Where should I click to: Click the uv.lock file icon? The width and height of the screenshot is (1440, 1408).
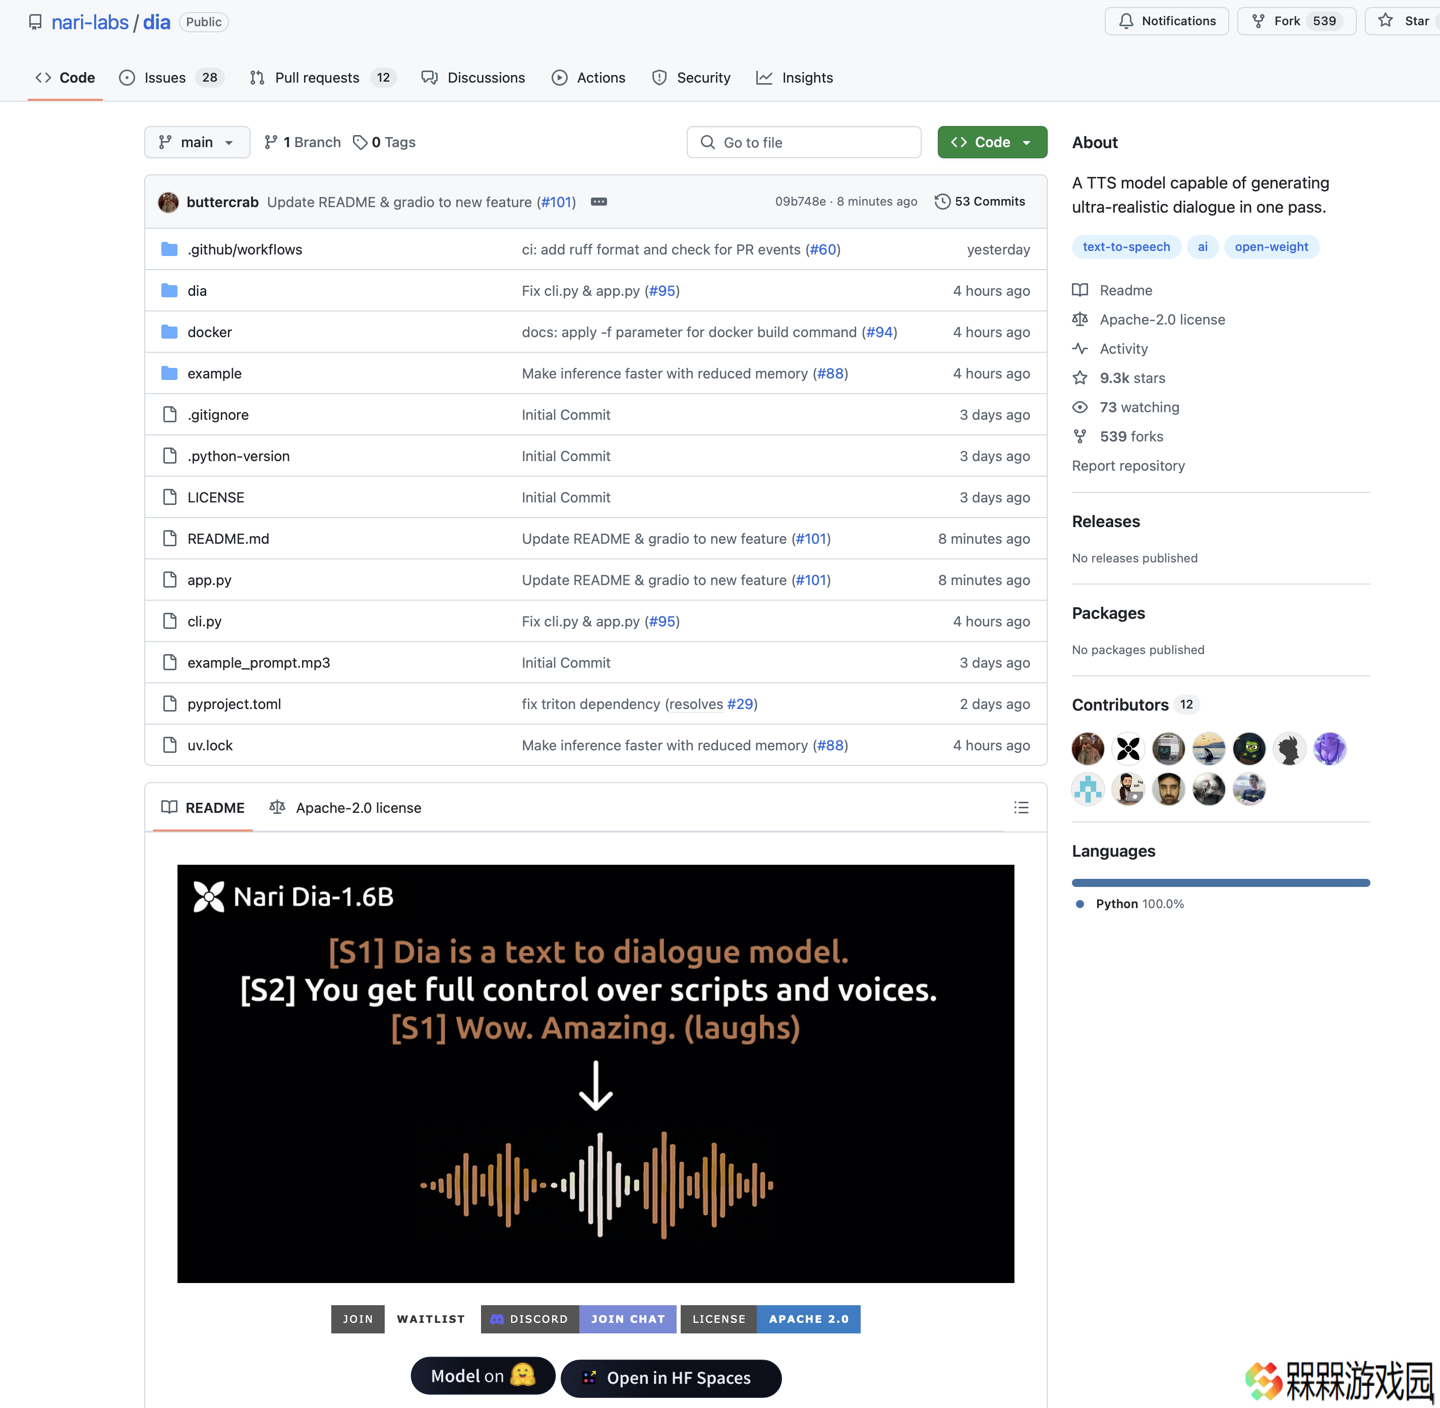click(x=169, y=745)
